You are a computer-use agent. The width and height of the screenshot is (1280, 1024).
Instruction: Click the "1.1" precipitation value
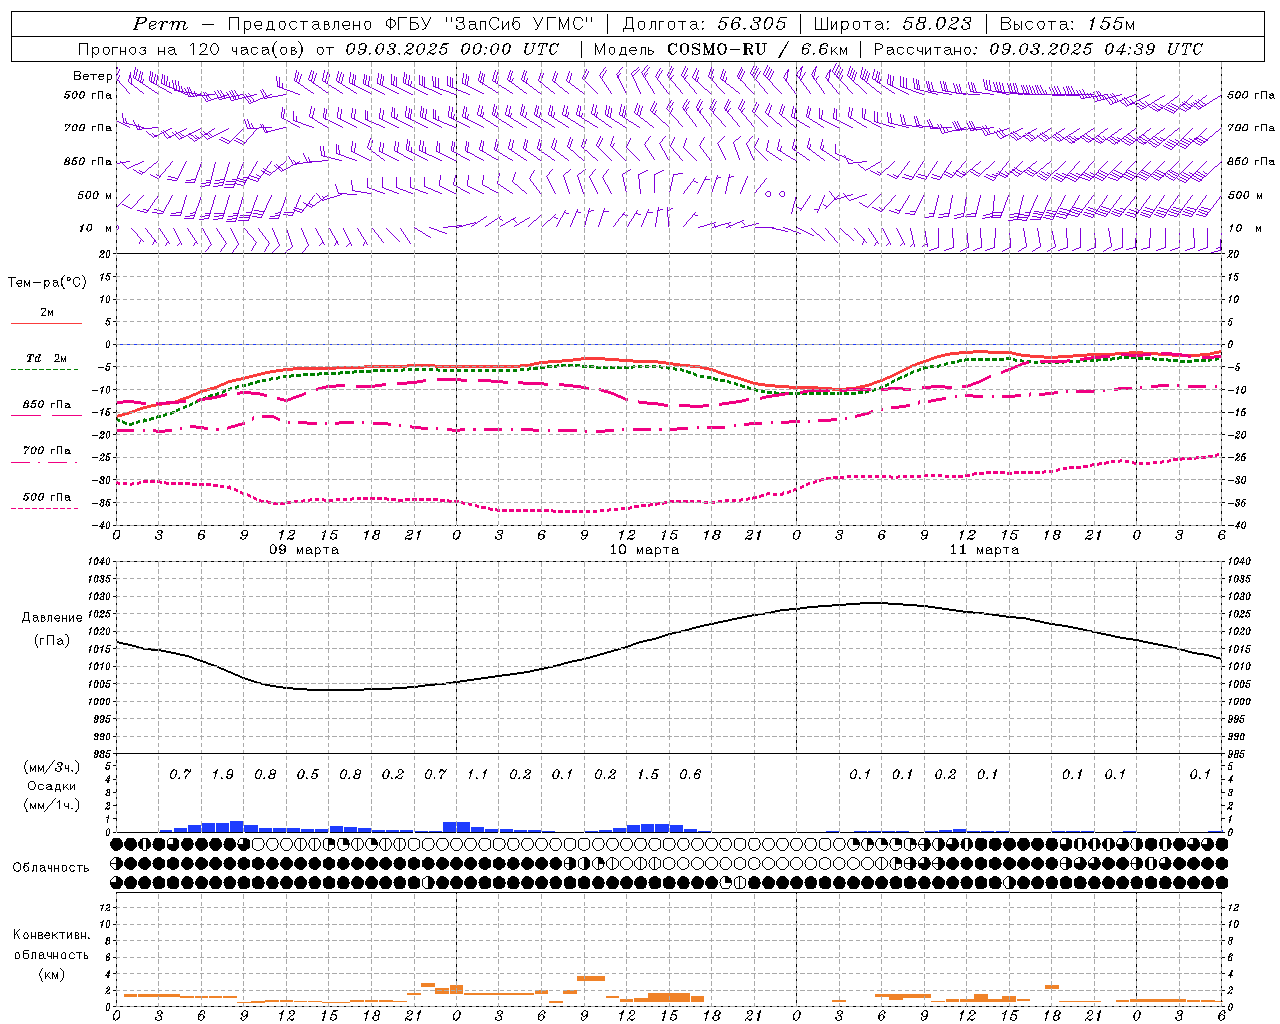477,774
